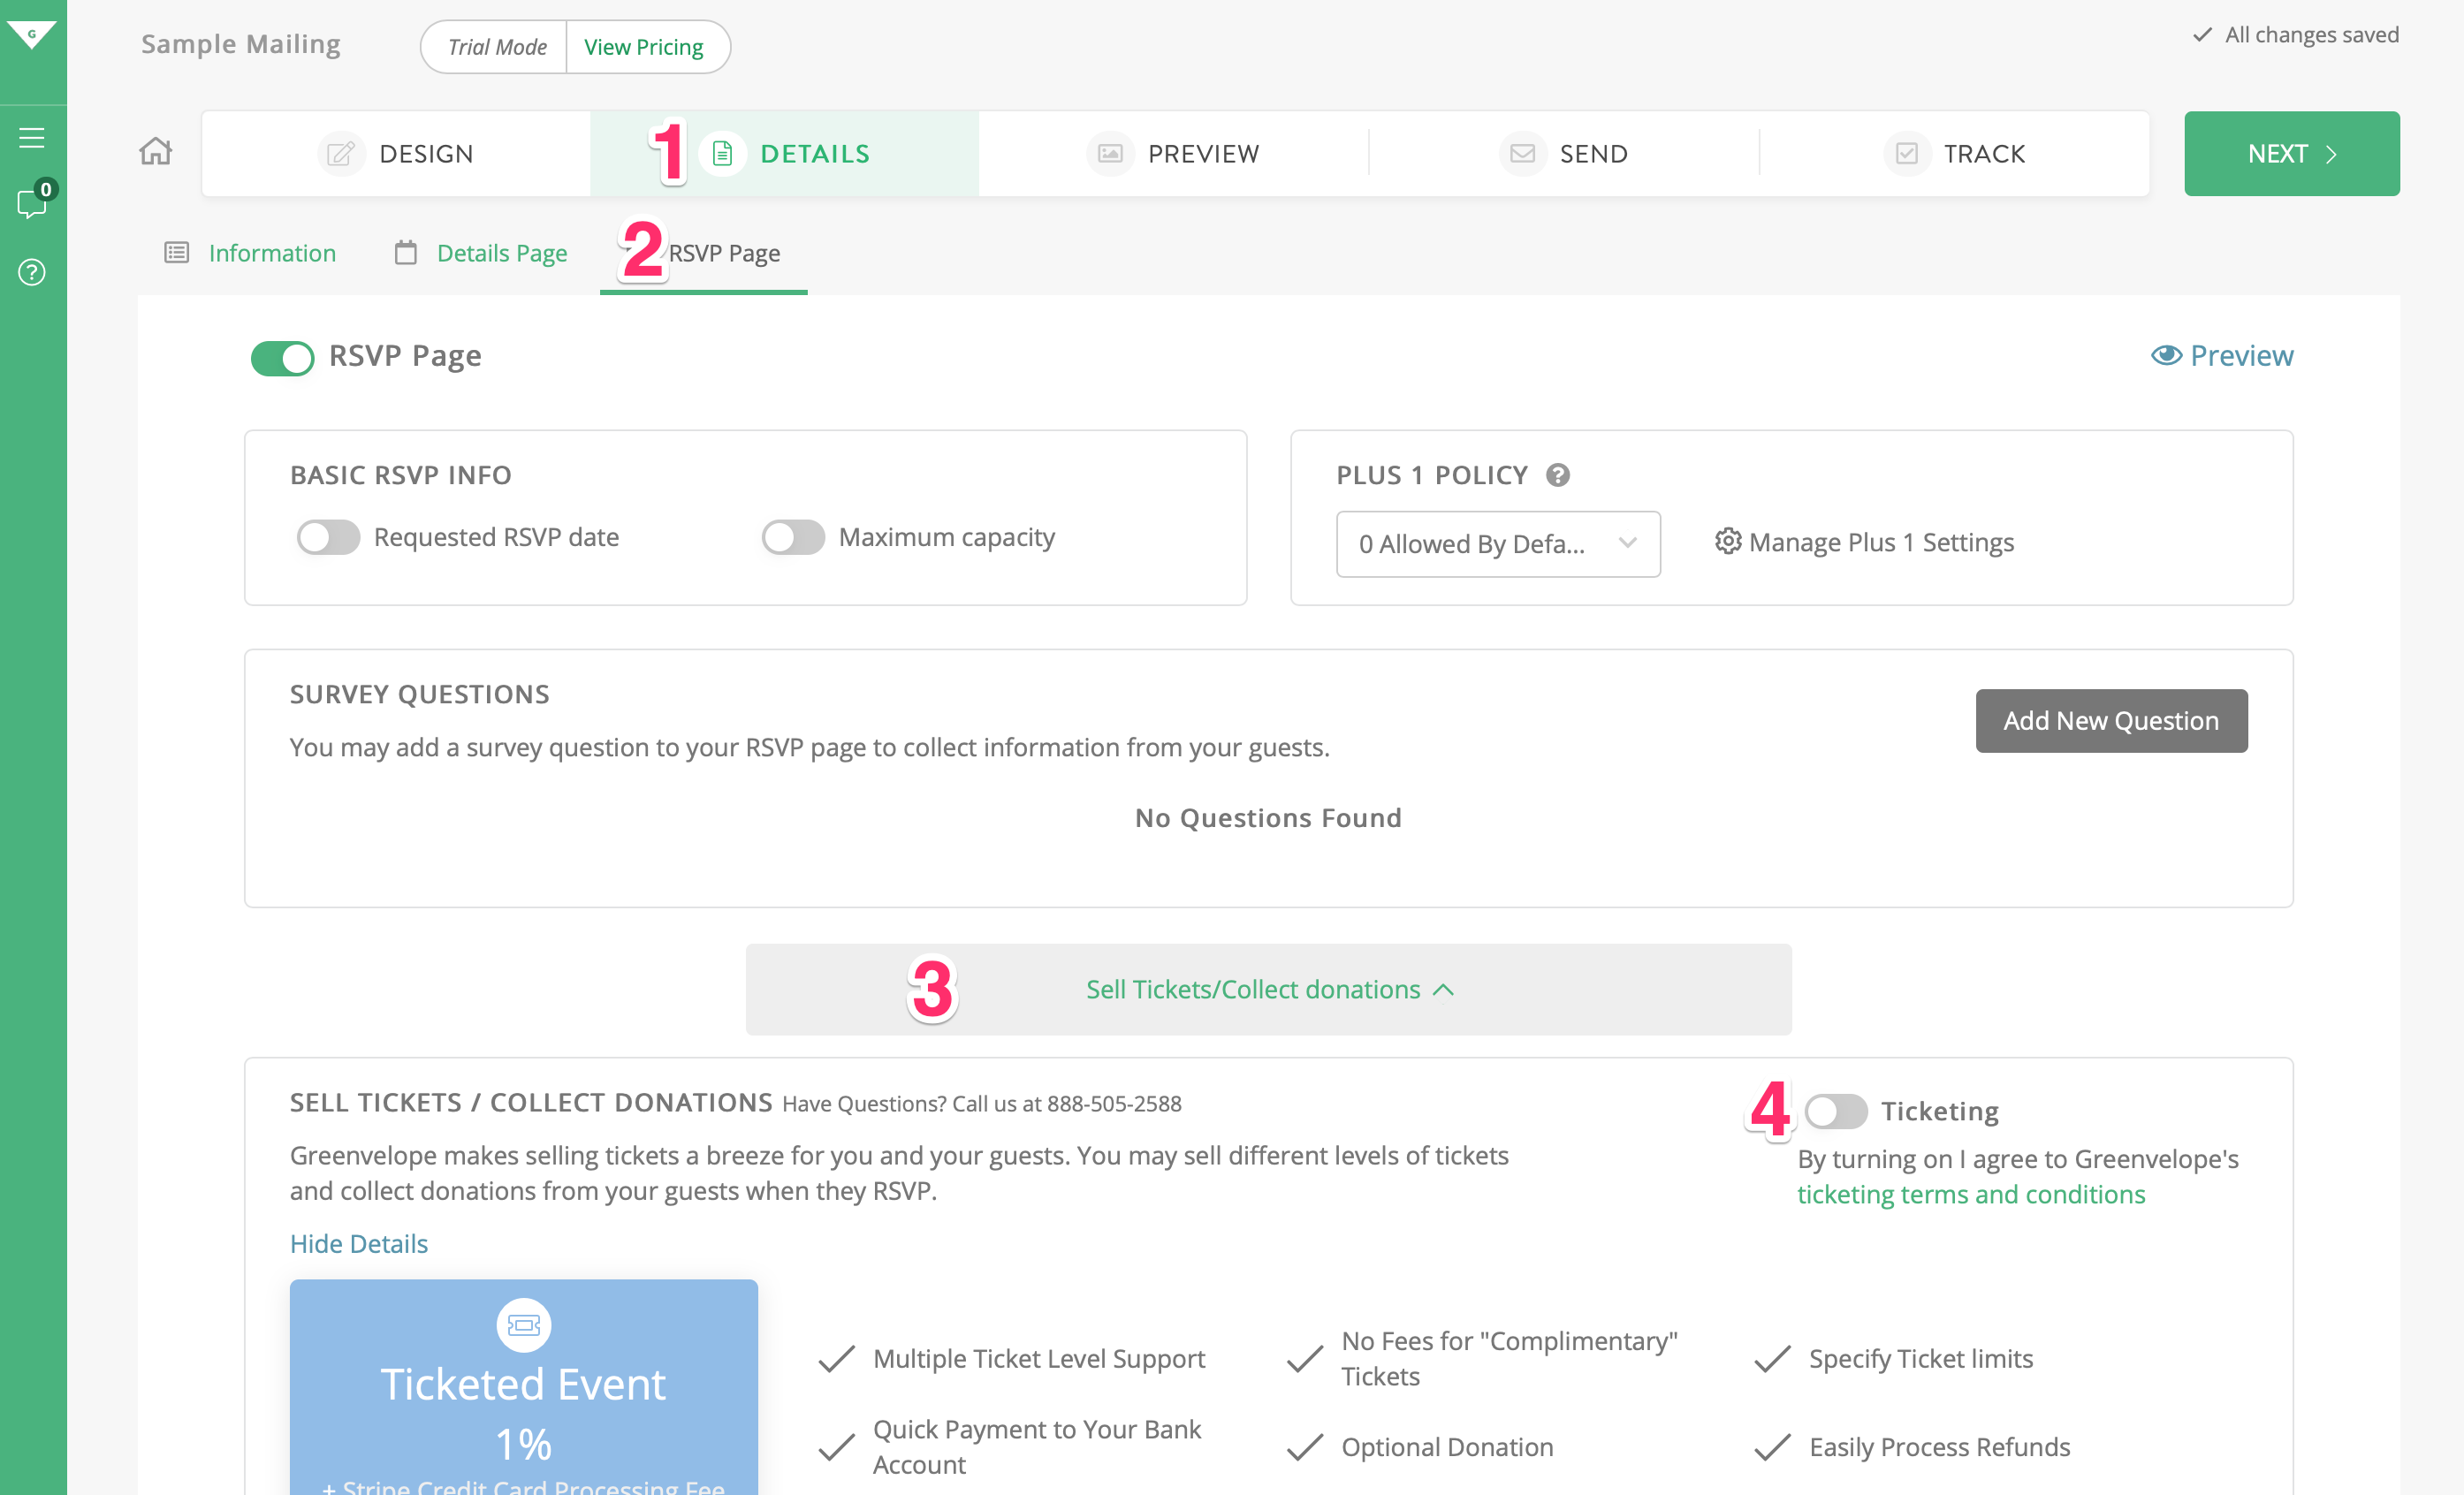
Task: Click the Multiple Ticket Level Support text
Action: pos(1039,1358)
